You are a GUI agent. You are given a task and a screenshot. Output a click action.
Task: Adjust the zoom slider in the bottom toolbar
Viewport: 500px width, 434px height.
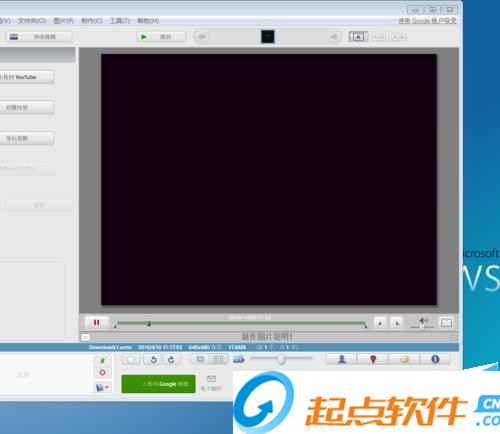point(282,359)
